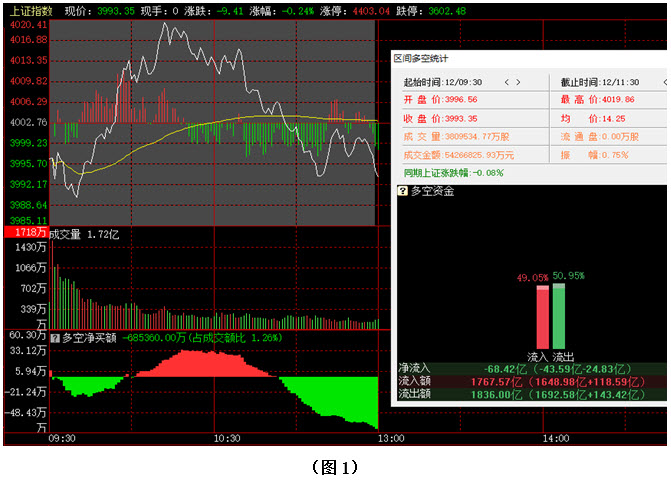671x486 pixels.
Task: Click the 截止时间 end time field
Action: pos(599,82)
